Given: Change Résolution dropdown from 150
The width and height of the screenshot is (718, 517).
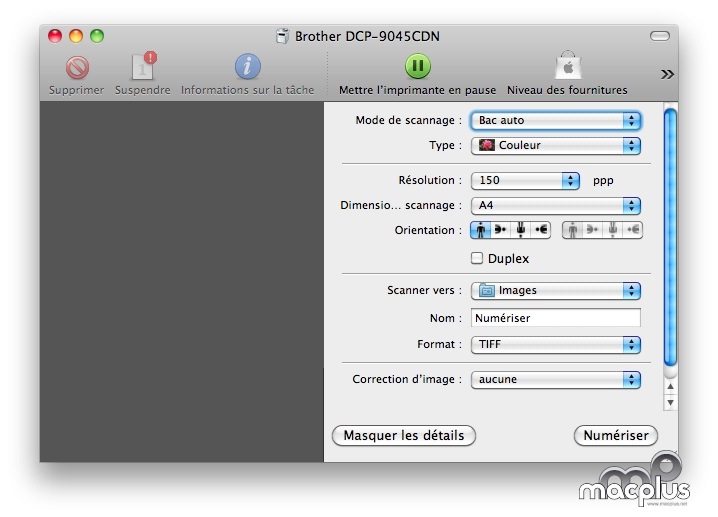Looking at the screenshot, I should (525, 180).
